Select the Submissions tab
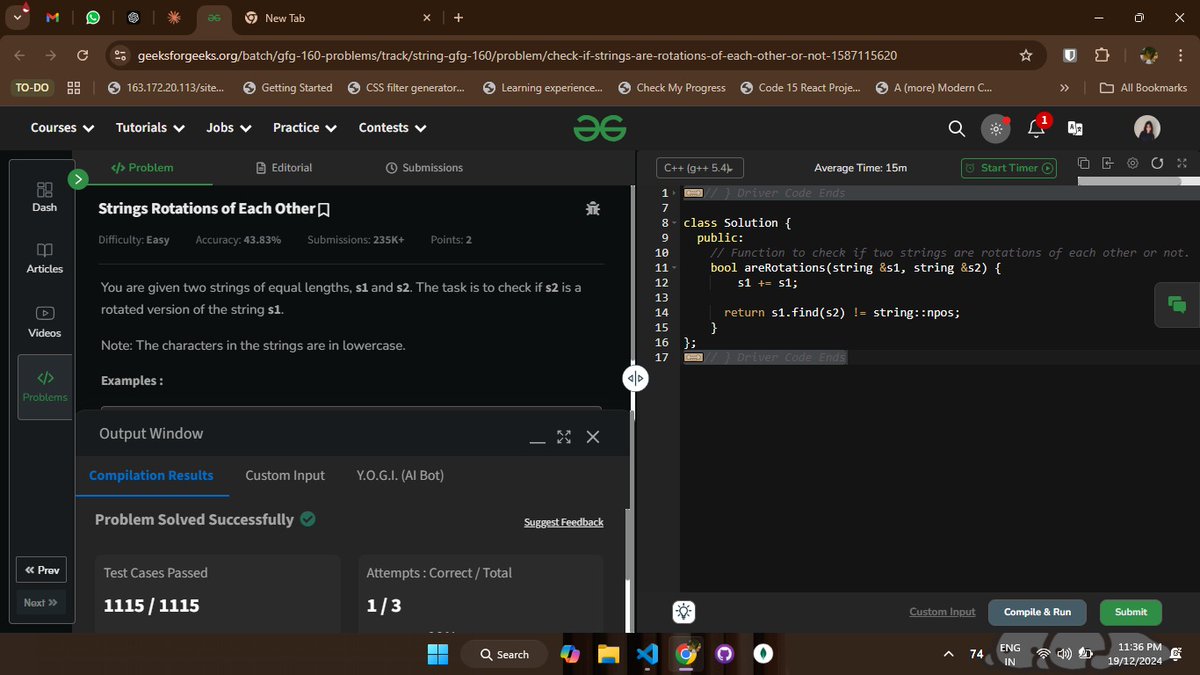 point(425,168)
